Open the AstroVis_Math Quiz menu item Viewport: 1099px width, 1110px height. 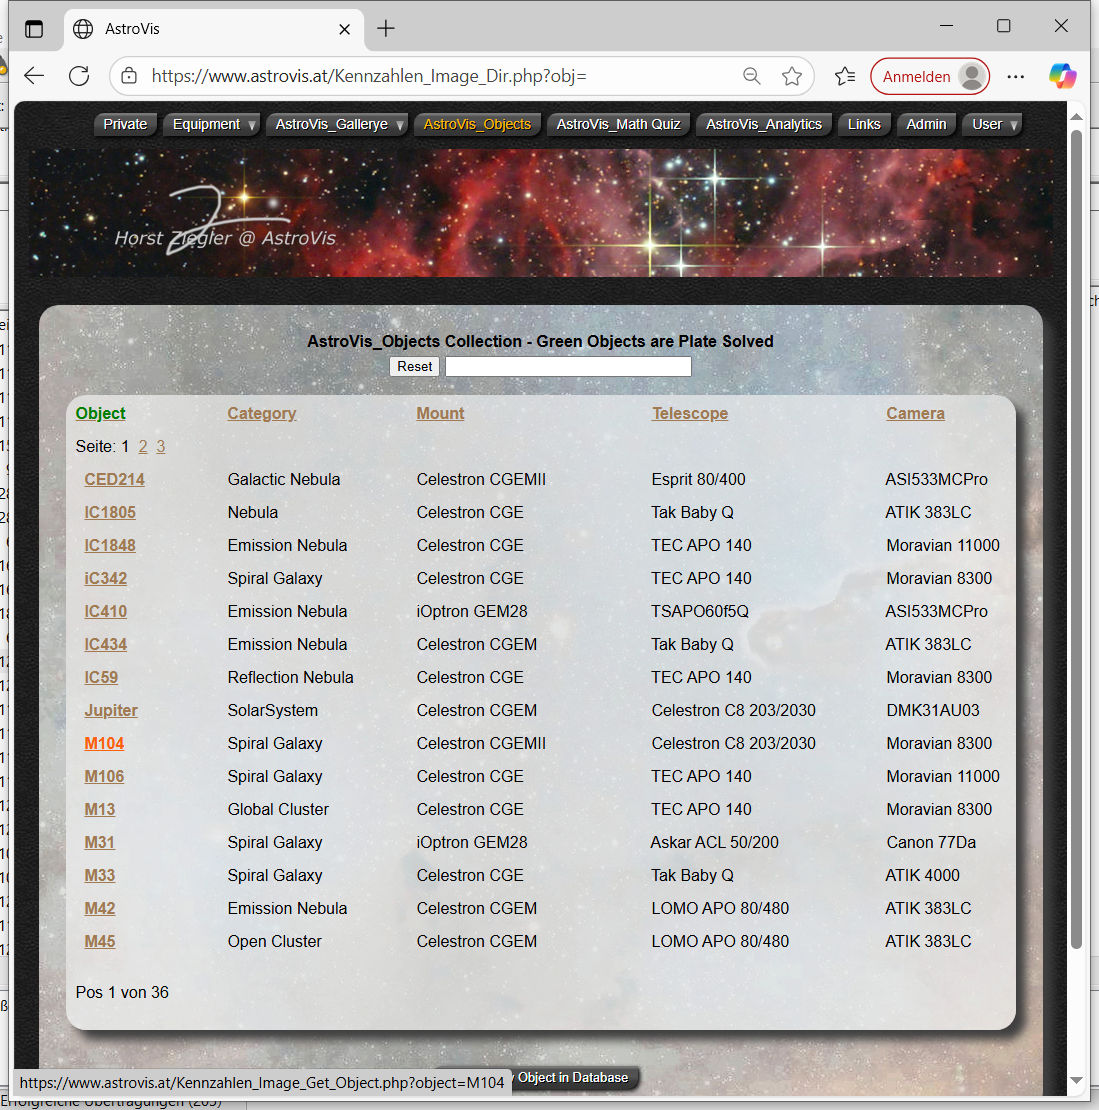[618, 124]
